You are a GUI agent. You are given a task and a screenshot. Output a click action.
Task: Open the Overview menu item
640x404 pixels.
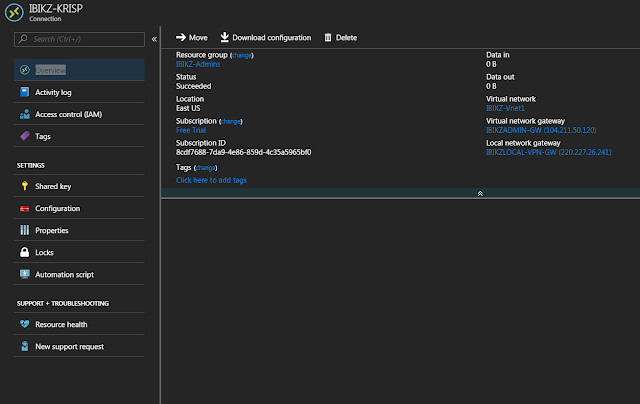pyautogui.click(x=79, y=70)
